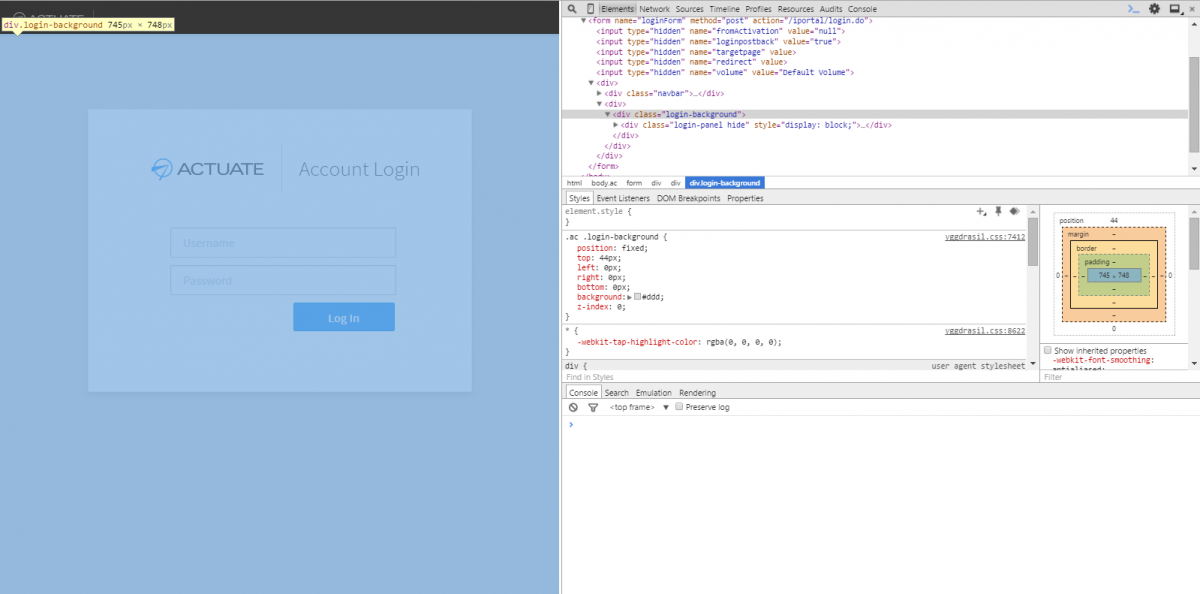Collapse the login-background div node

point(608,114)
